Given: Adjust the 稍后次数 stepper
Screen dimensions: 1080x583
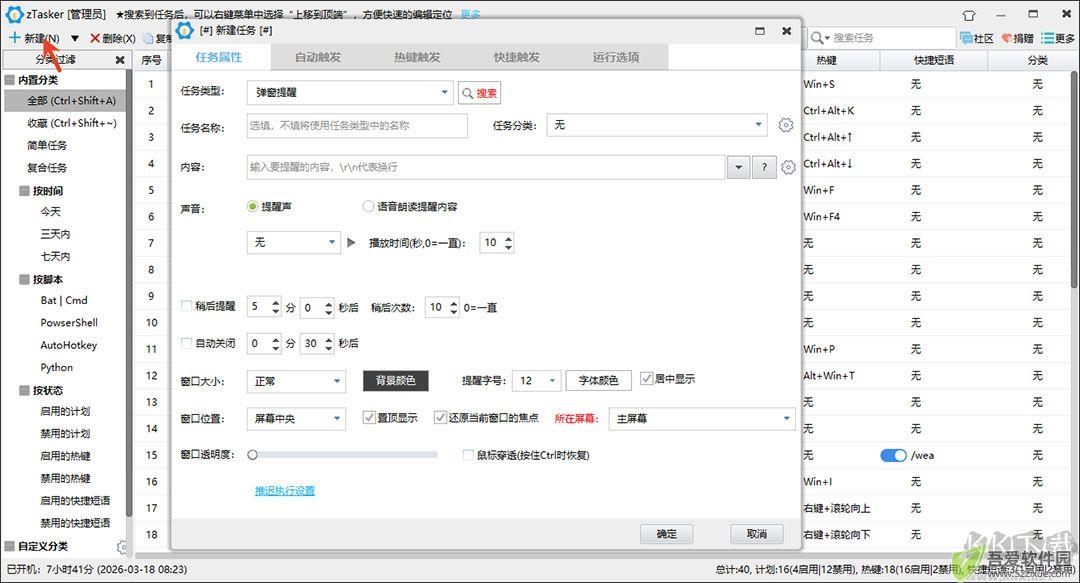Looking at the screenshot, I should pyautogui.click(x=454, y=307).
